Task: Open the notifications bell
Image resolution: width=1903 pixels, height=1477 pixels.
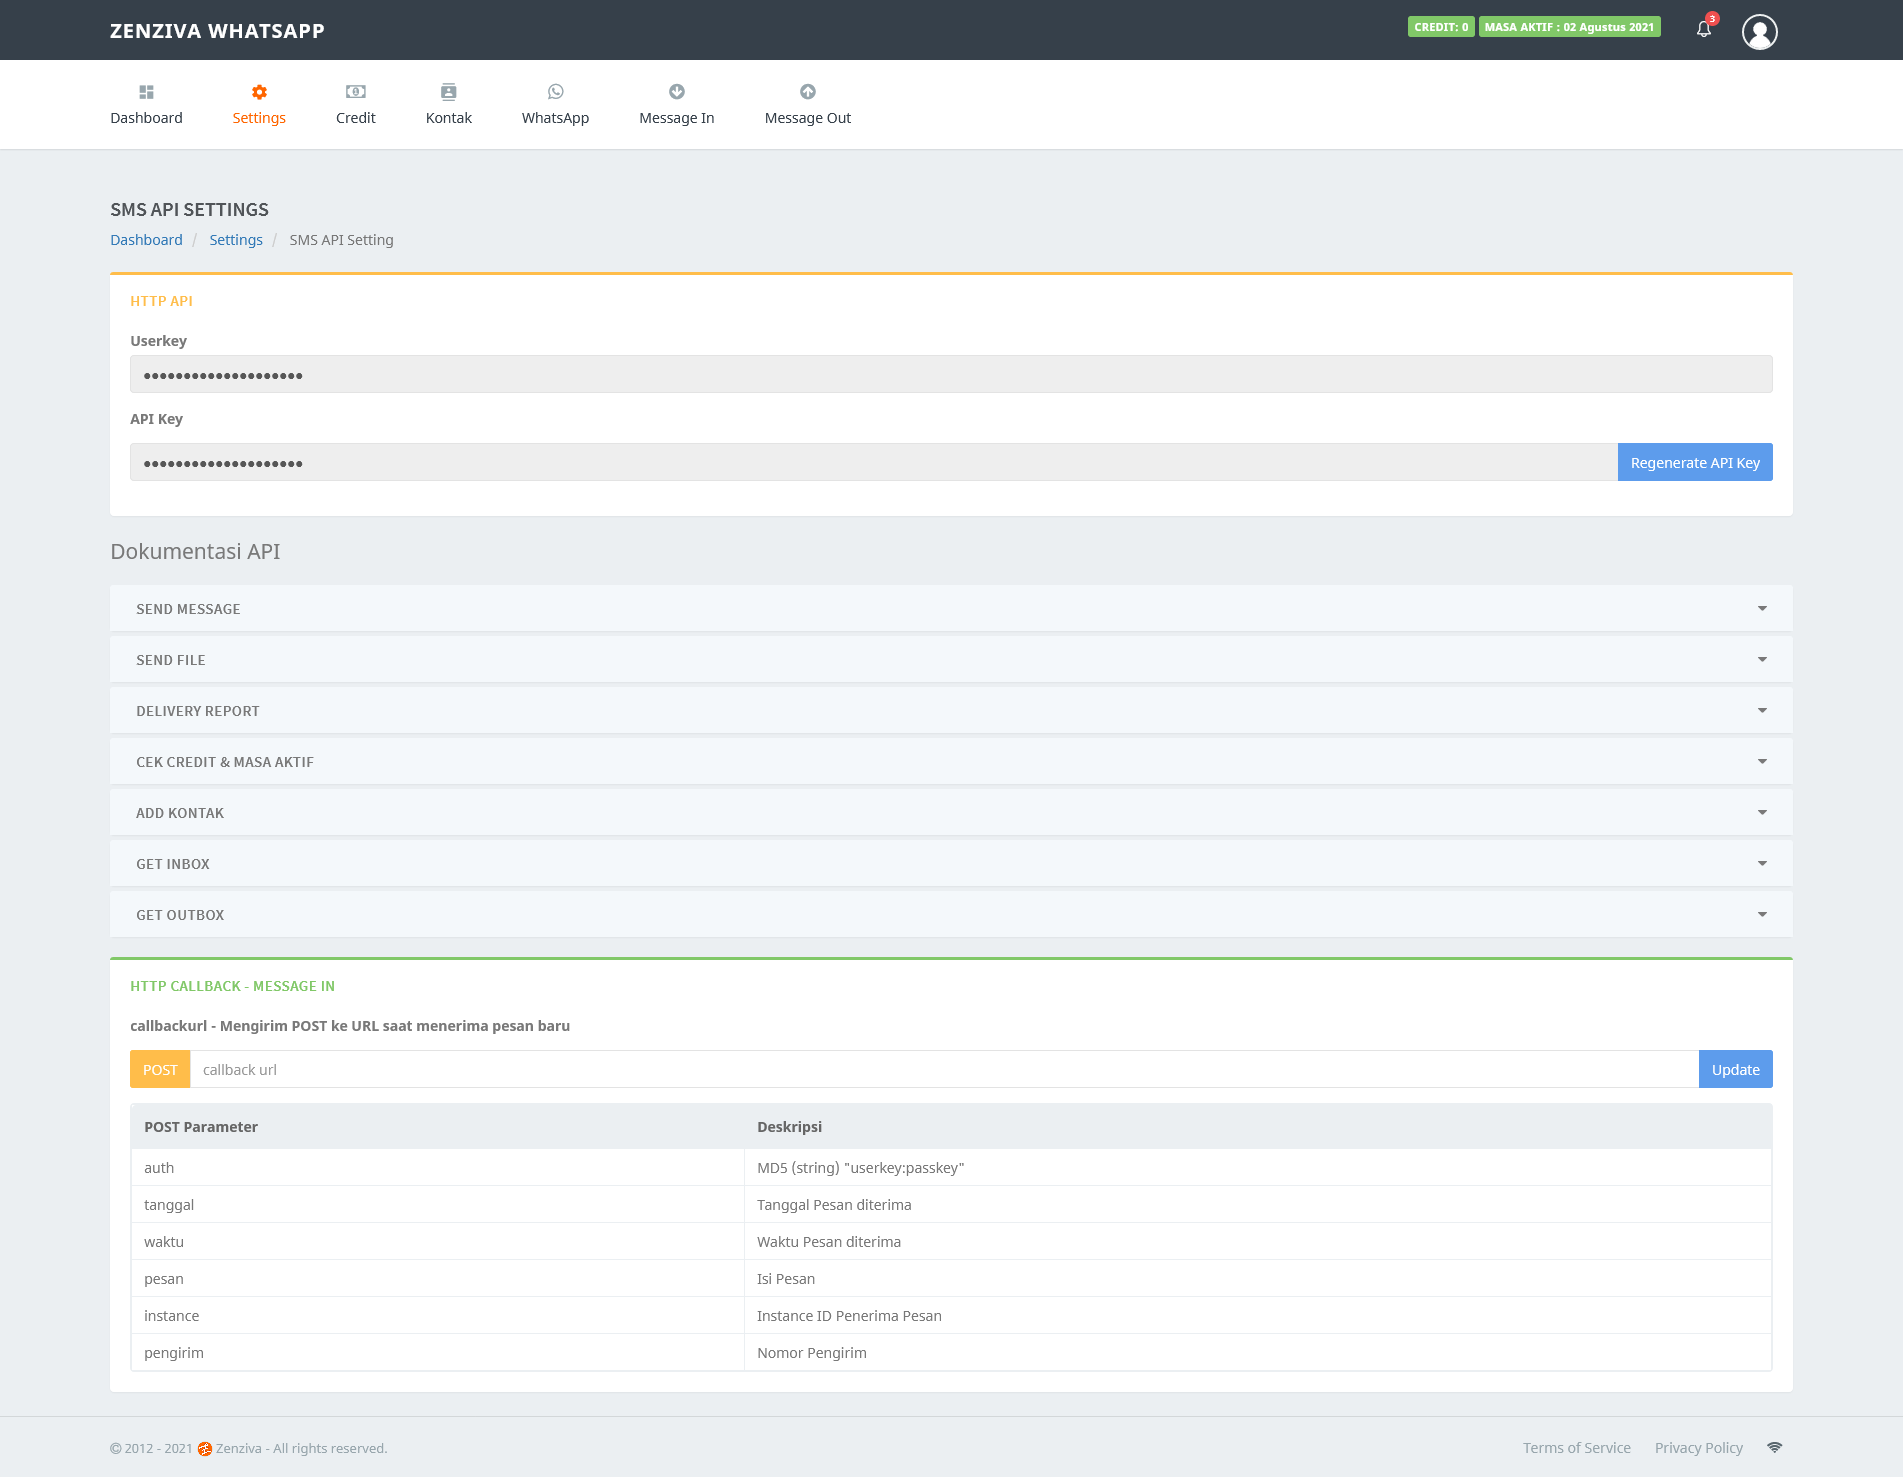Action: click(1704, 29)
